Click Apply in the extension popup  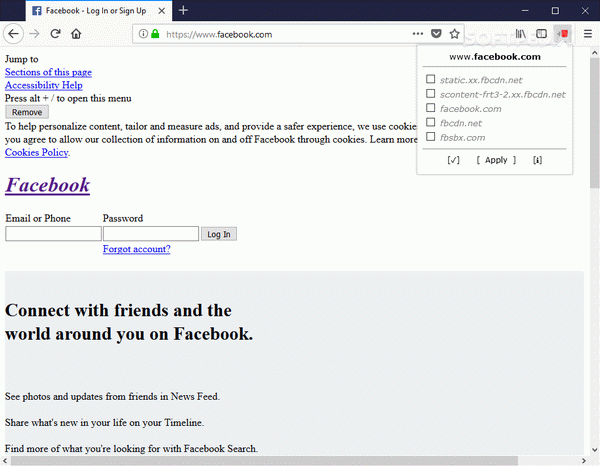[496, 160]
